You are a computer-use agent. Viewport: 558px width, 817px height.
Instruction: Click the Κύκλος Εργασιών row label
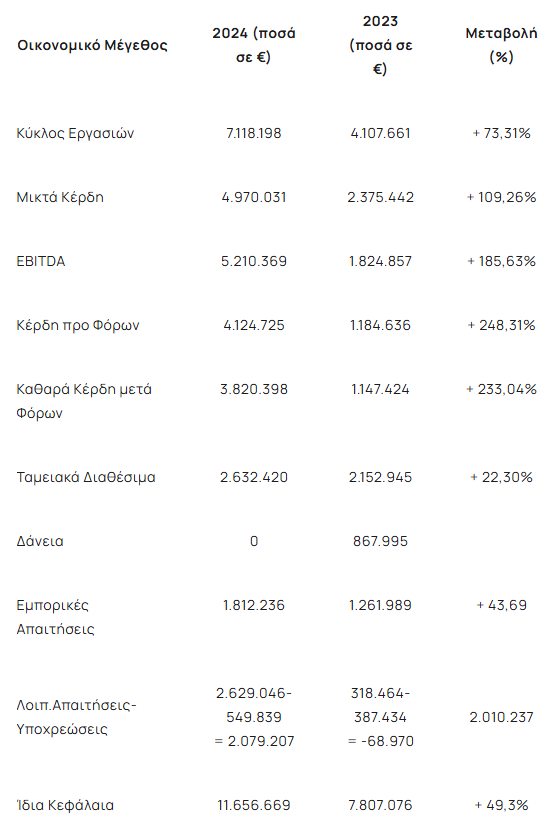pyautogui.click(x=75, y=133)
